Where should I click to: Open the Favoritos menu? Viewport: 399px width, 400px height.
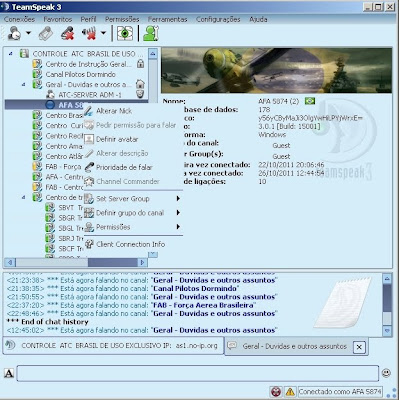(58, 19)
